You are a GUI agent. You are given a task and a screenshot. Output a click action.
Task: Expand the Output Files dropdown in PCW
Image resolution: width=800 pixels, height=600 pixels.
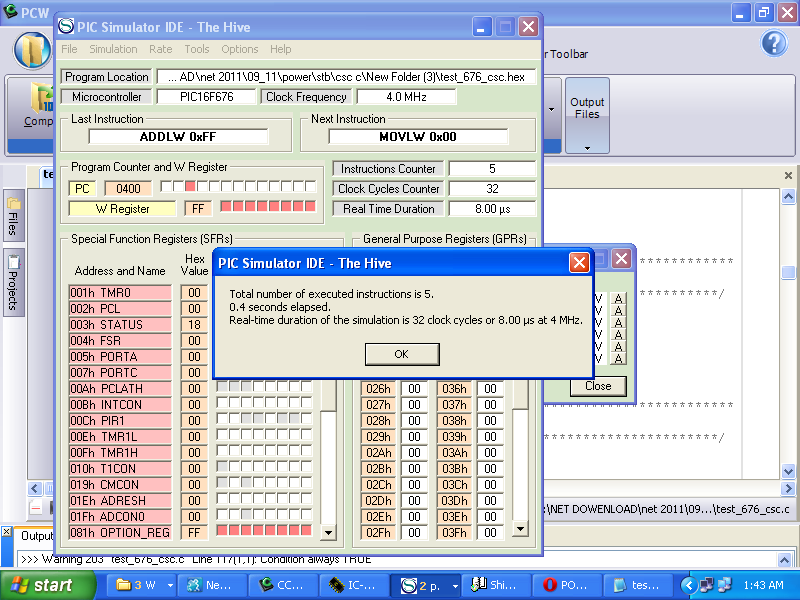(587, 148)
